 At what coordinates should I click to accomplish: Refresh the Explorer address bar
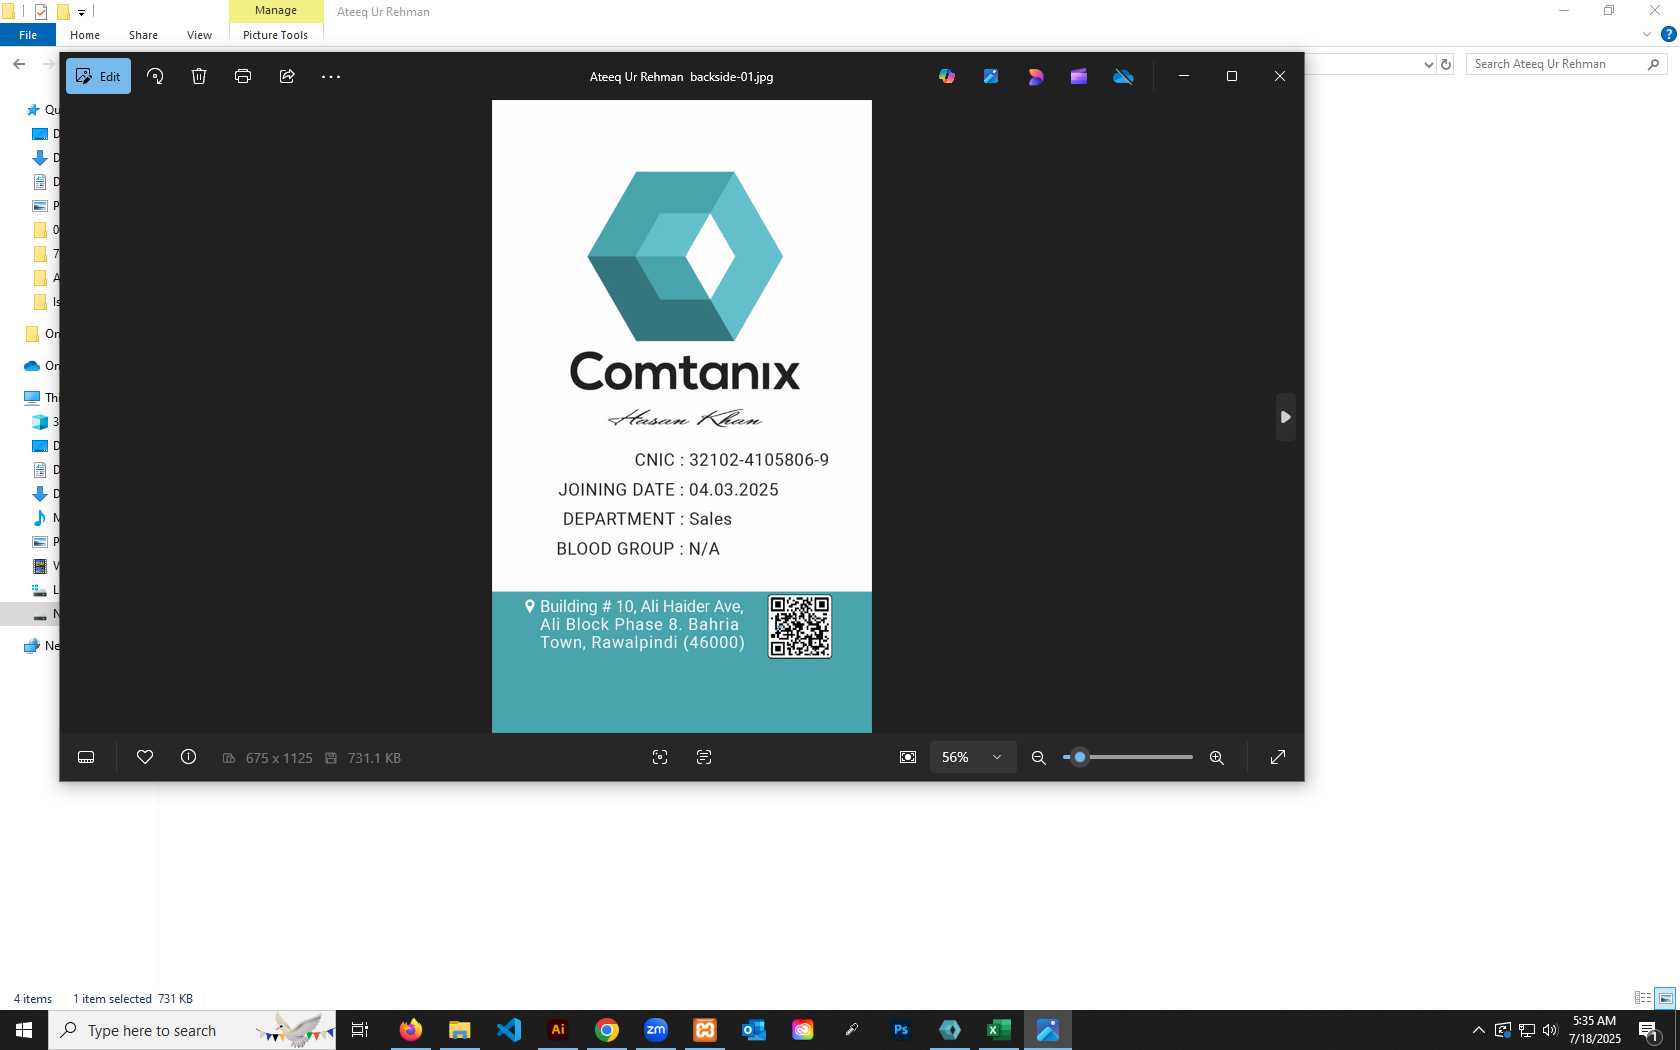pos(1446,64)
